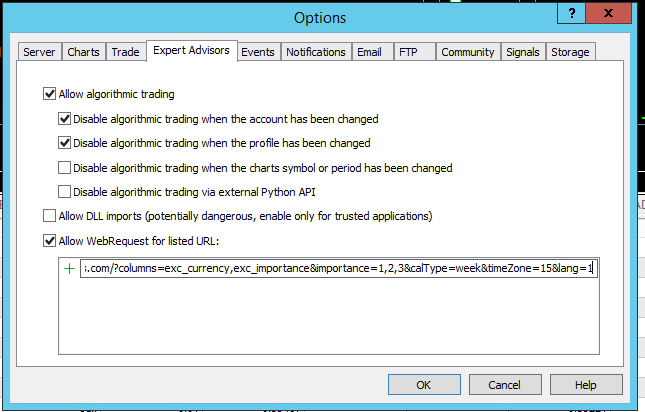
Task: Enable disable trading on chart symbol change
Action: (x=65, y=168)
